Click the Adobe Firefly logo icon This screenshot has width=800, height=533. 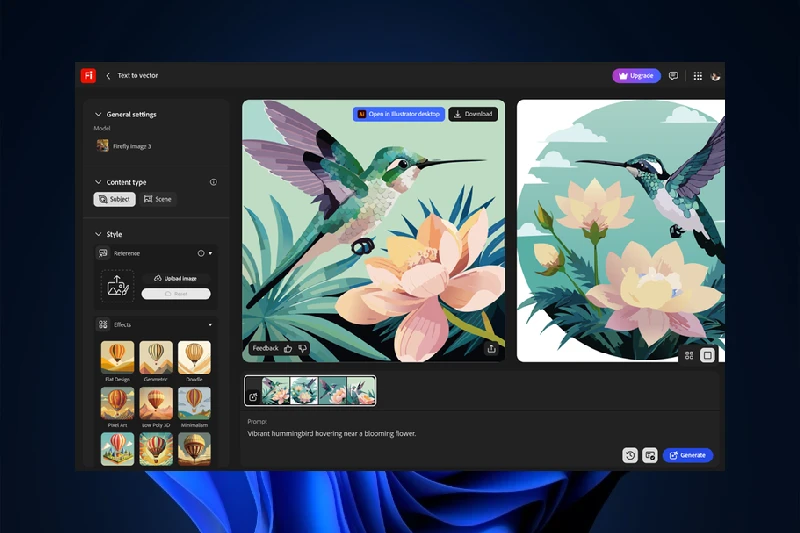click(88, 75)
